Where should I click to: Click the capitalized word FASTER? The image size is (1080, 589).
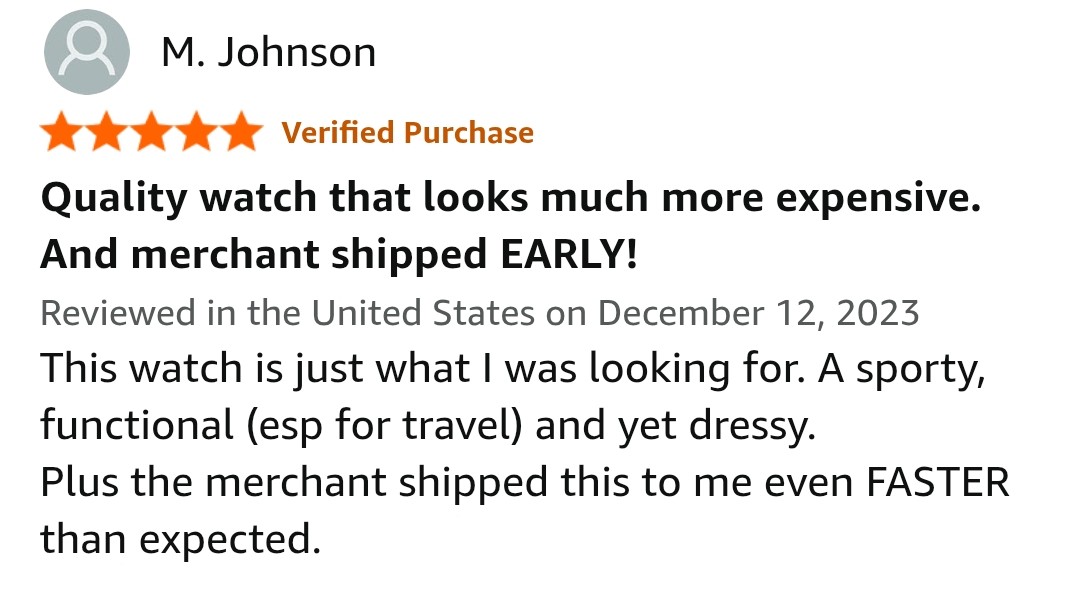pos(938,482)
